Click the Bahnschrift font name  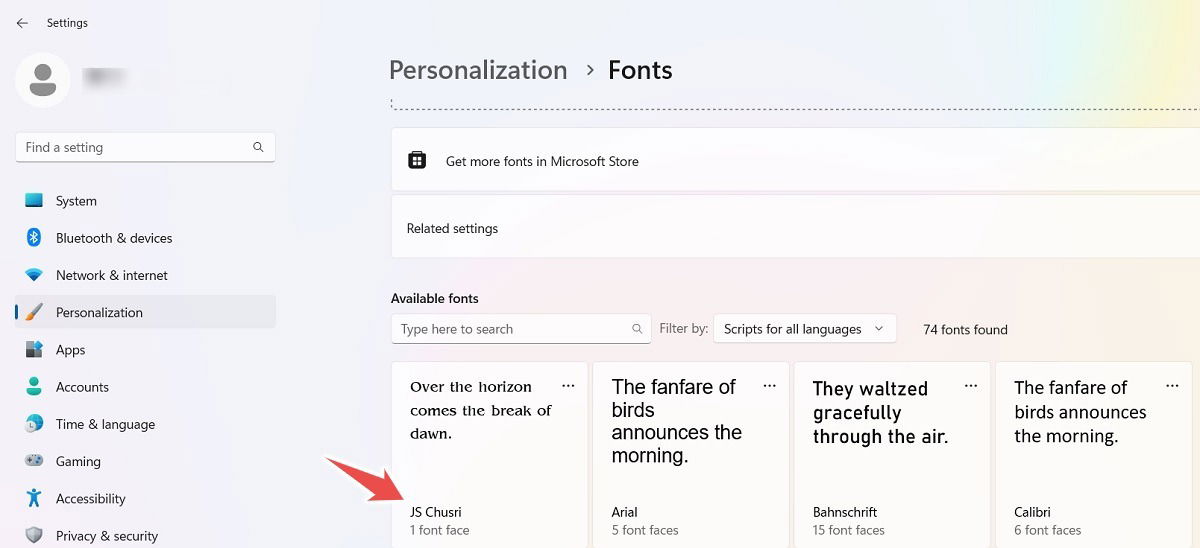click(845, 512)
